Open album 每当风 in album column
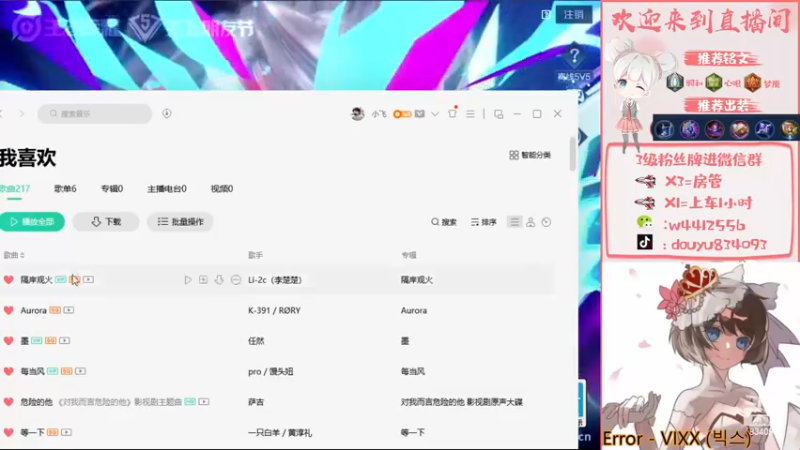 [413, 371]
